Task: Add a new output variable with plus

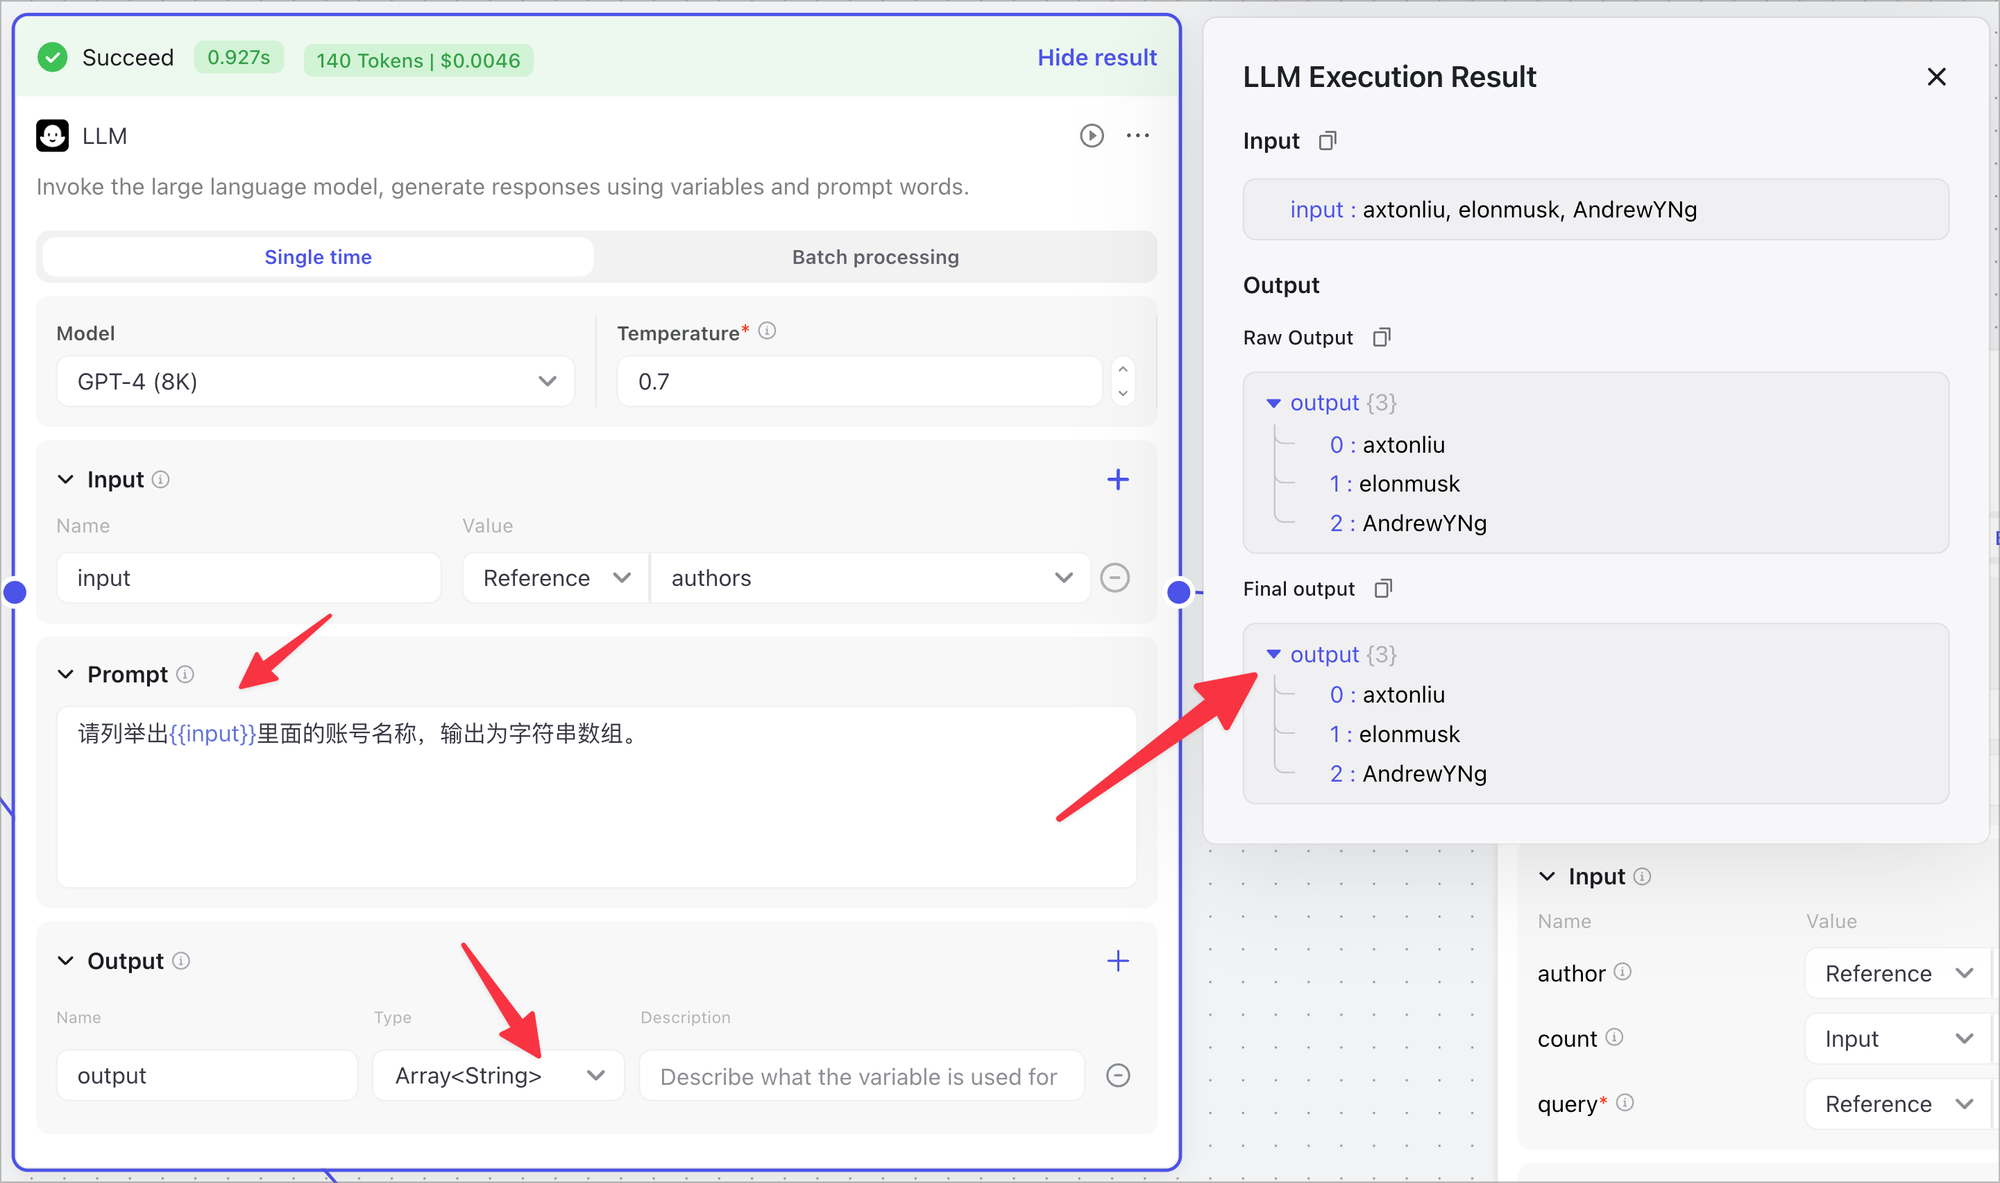Action: point(1118,961)
